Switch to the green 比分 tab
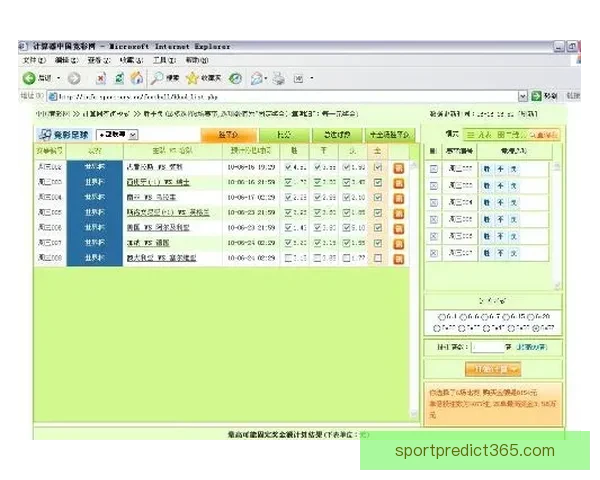Viewport: 600px width, 480px height. click(284, 135)
